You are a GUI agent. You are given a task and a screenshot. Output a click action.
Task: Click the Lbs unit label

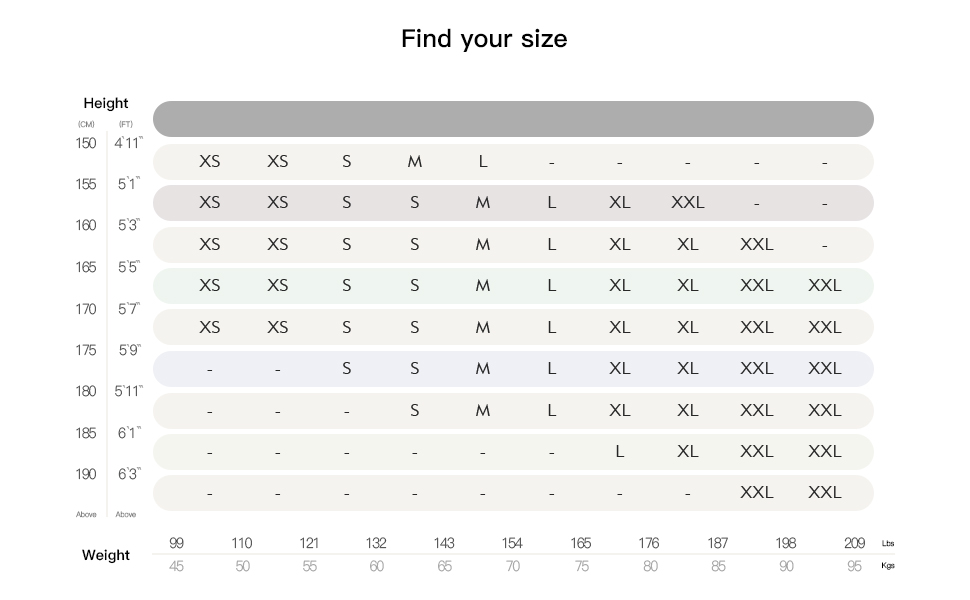[x=888, y=544]
